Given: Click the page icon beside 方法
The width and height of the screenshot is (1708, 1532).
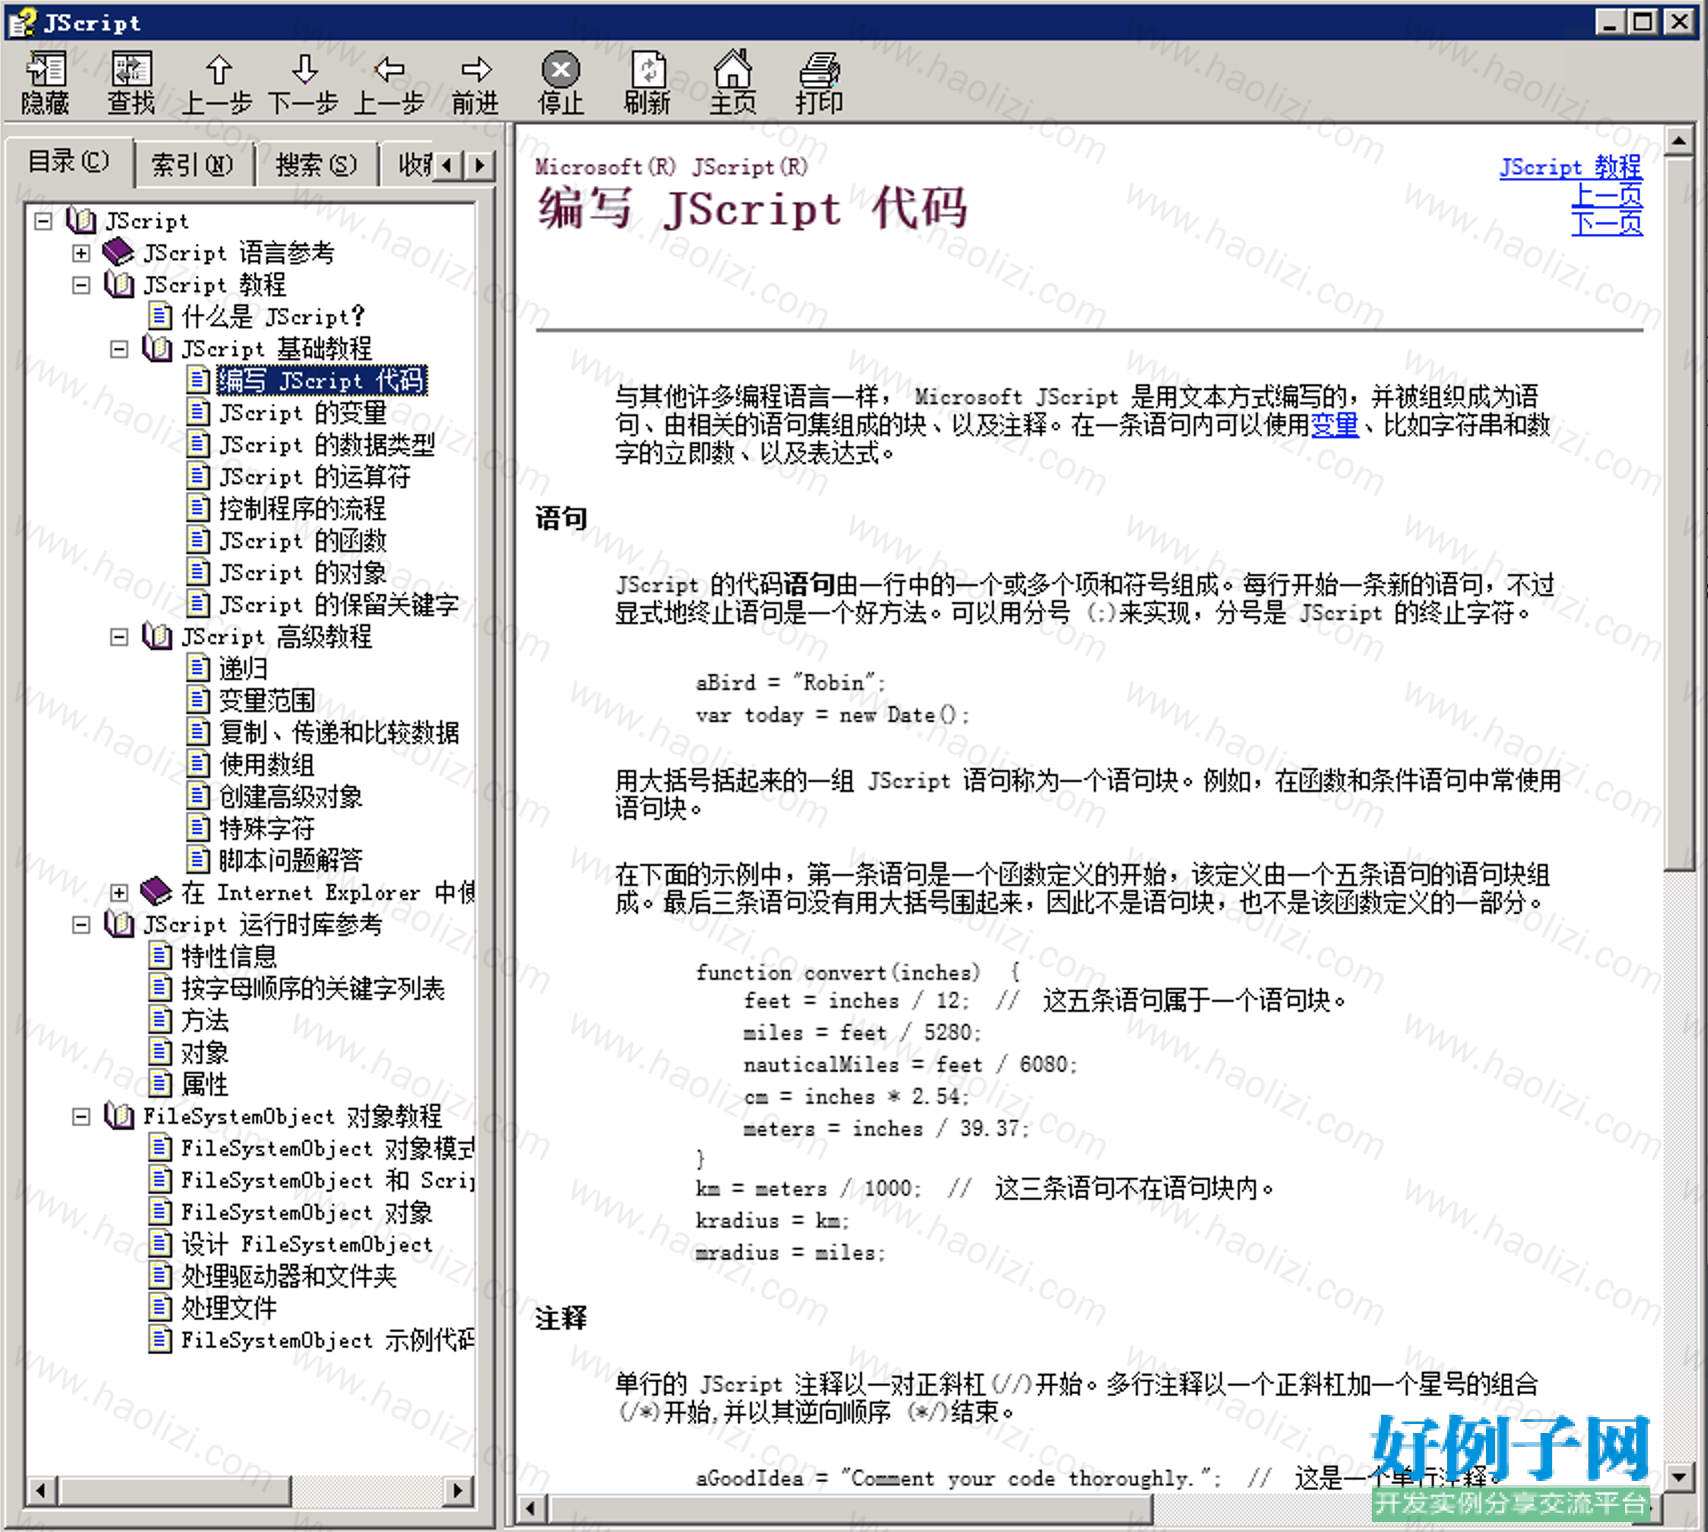Looking at the screenshot, I should tap(160, 1020).
